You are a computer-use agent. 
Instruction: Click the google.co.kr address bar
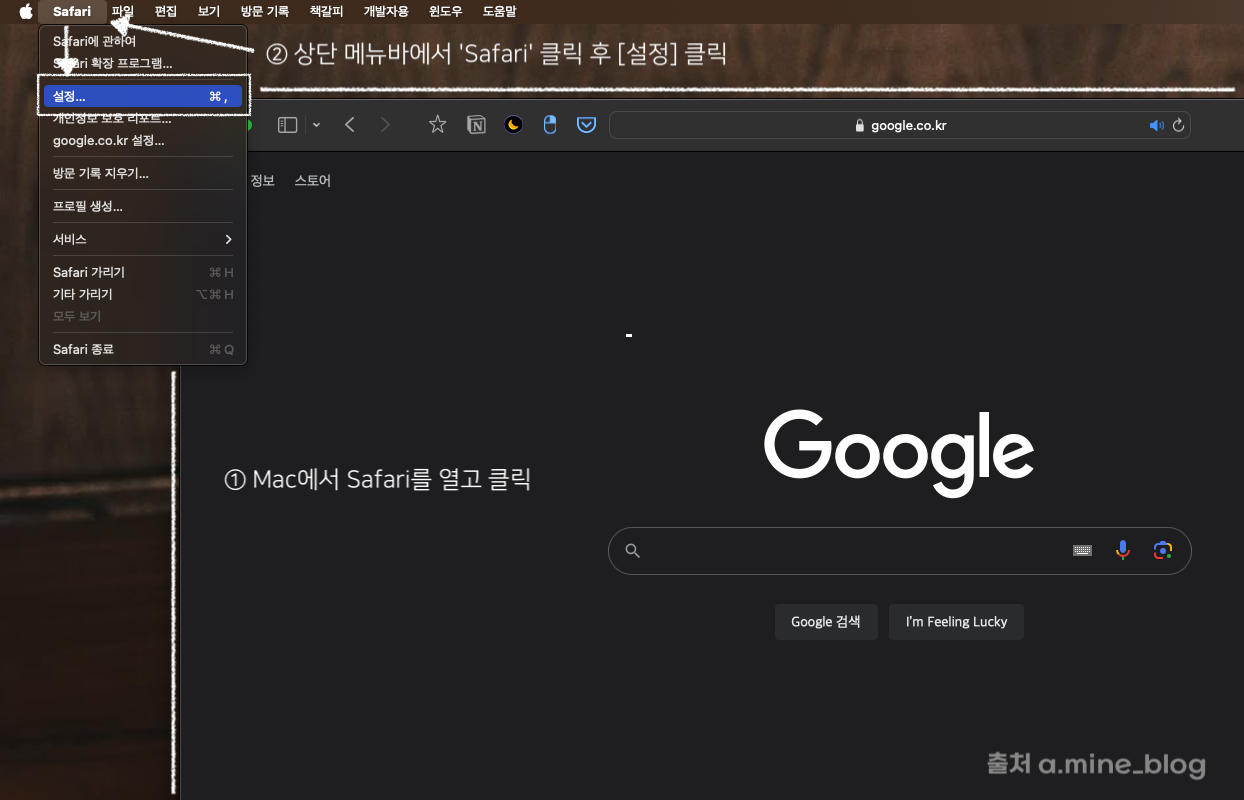[900, 126]
